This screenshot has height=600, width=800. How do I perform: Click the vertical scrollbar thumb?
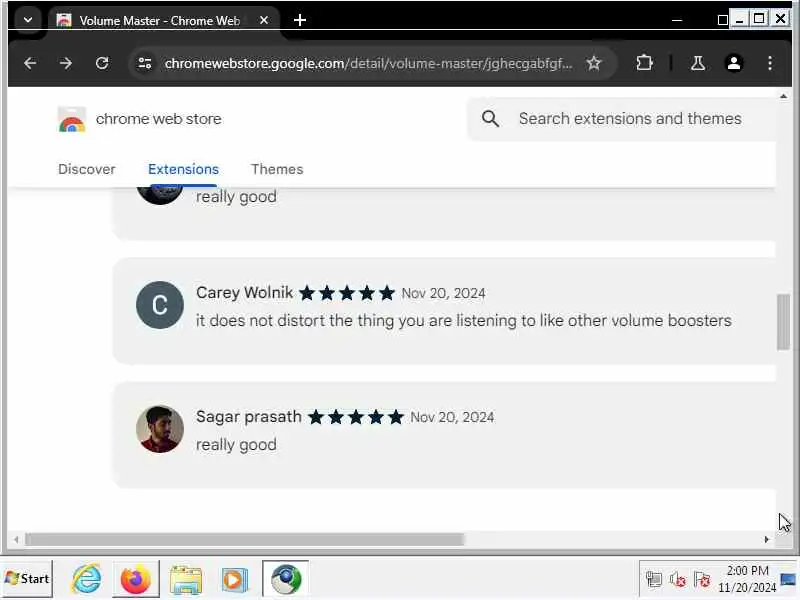pyautogui.click(x=783, y=322)
